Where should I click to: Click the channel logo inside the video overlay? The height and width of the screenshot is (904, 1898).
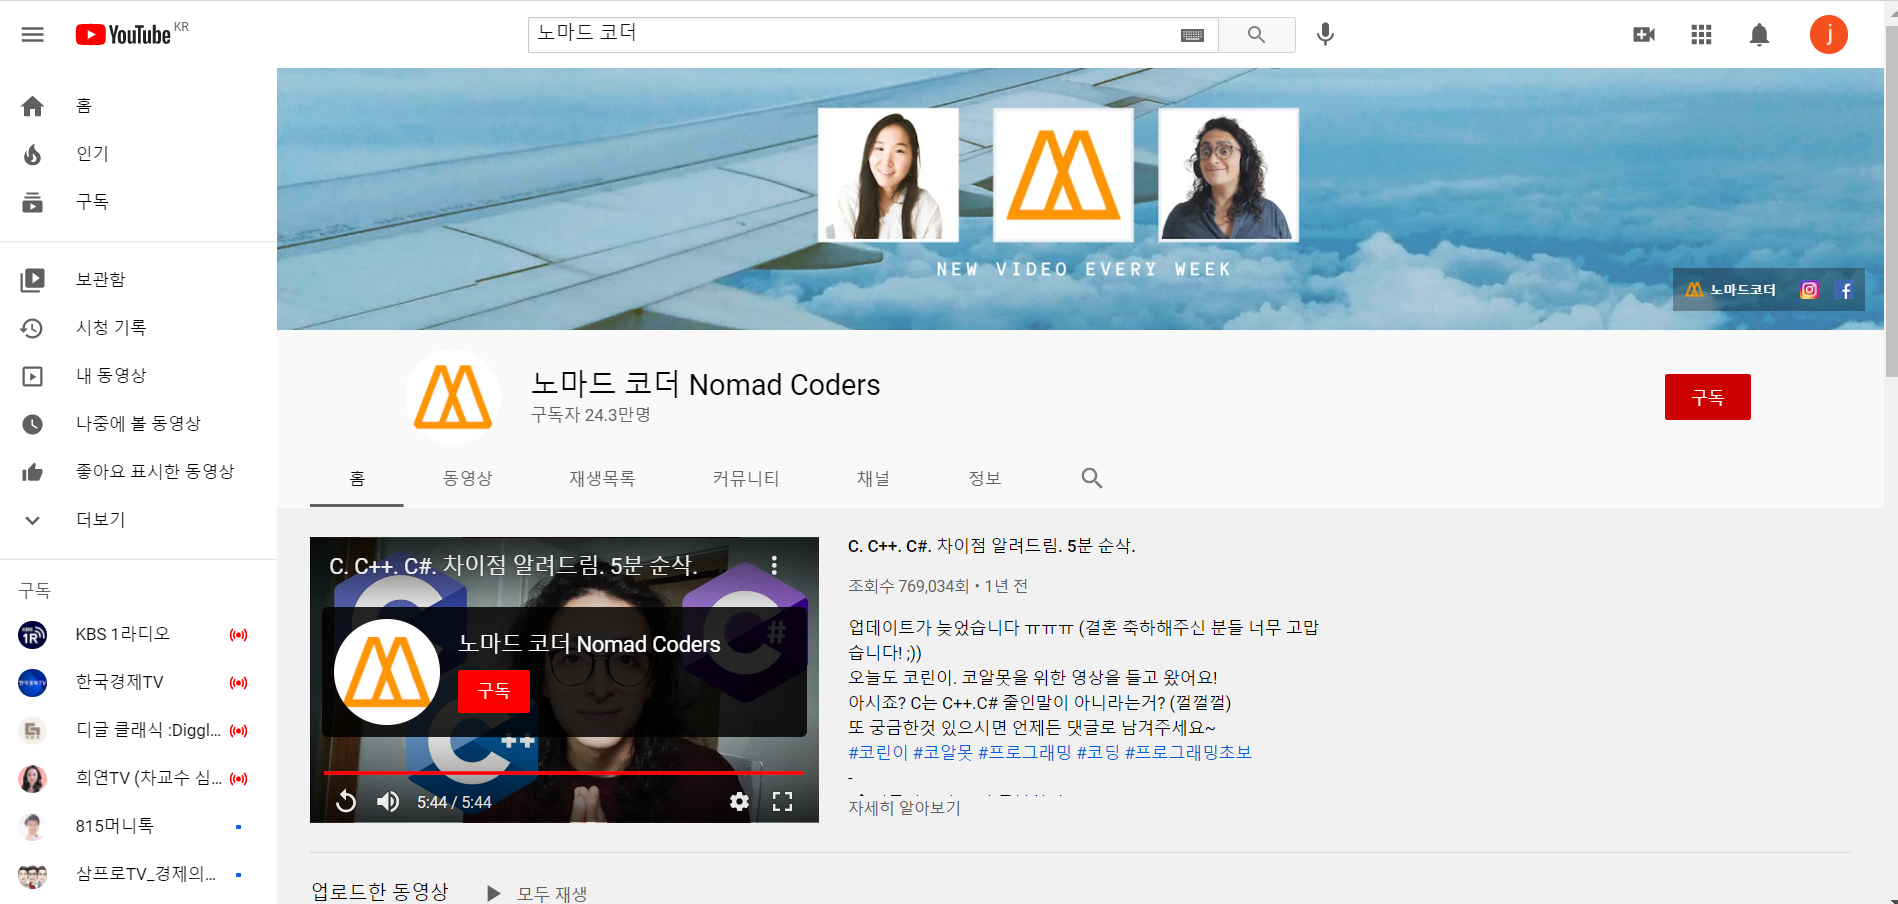click(x=386, y=672)
